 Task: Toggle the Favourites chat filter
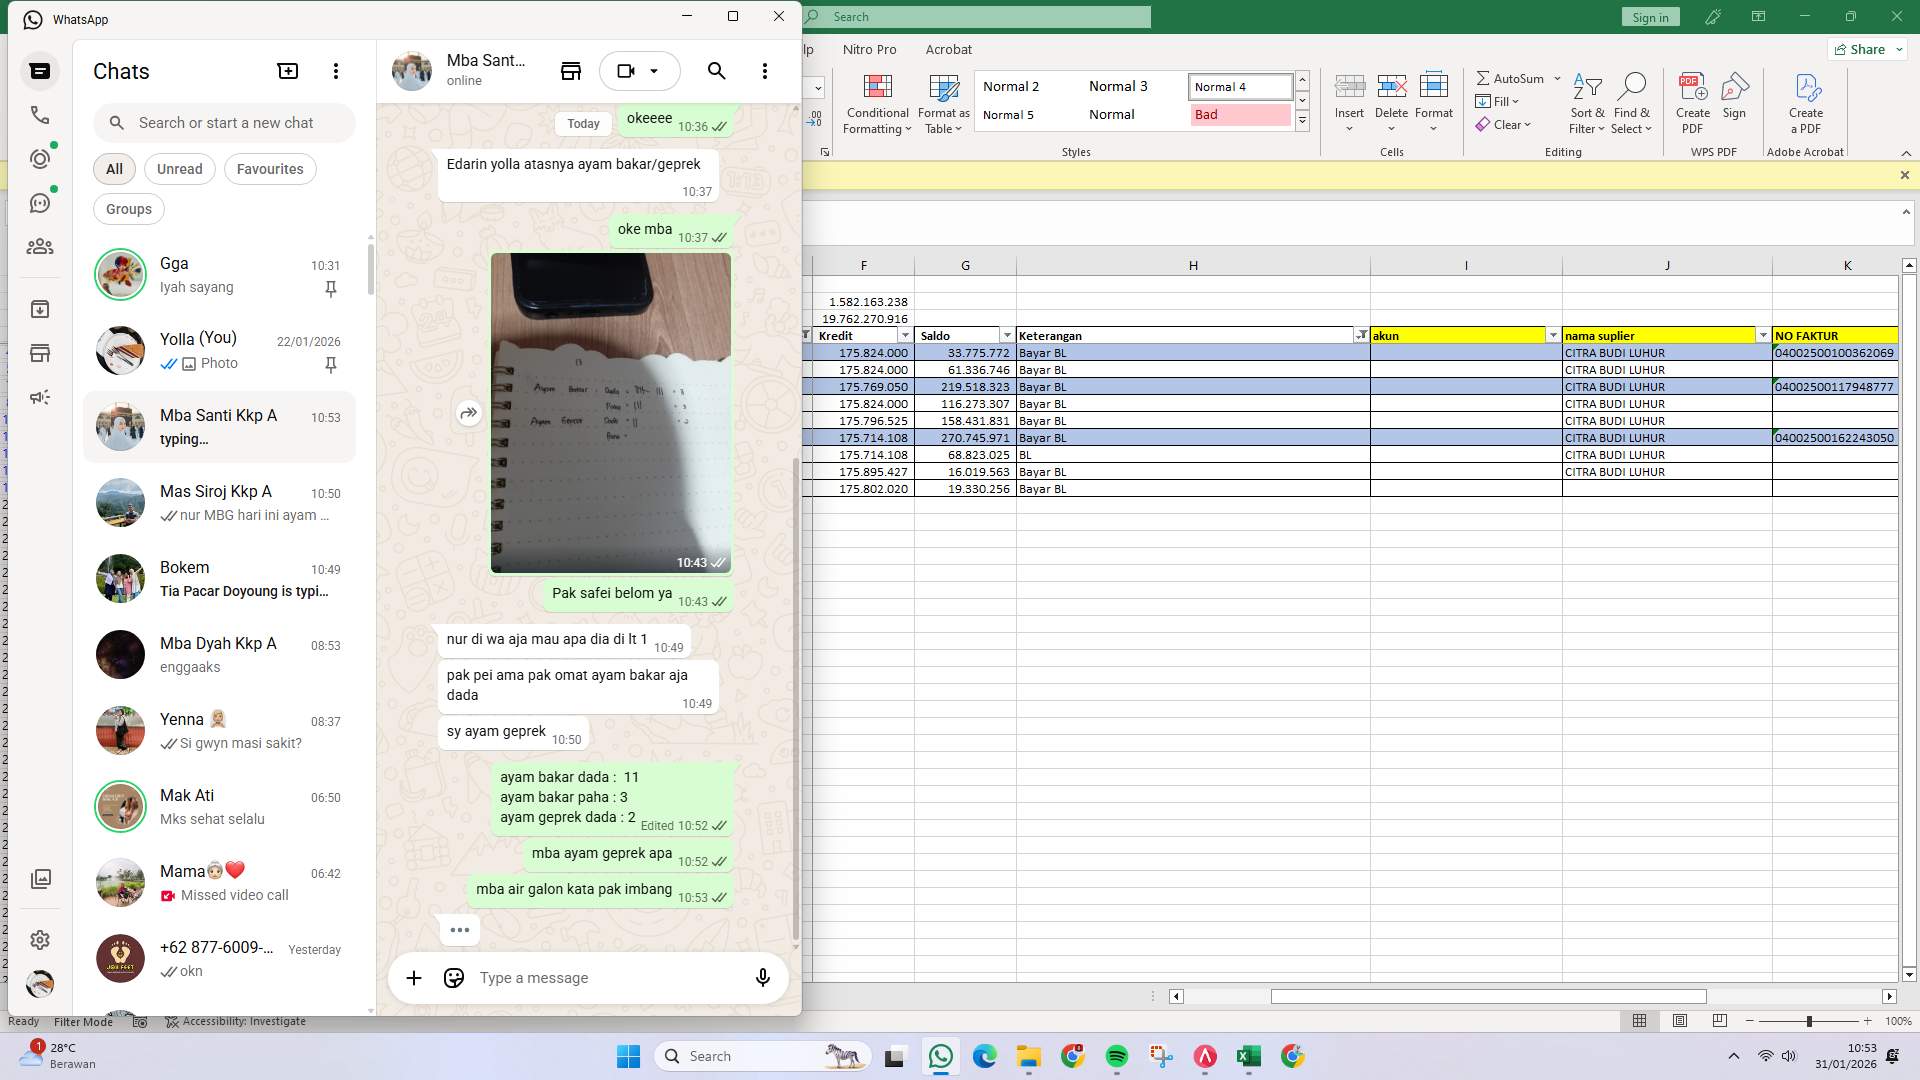pyautogui.click(x=270, y=168)
